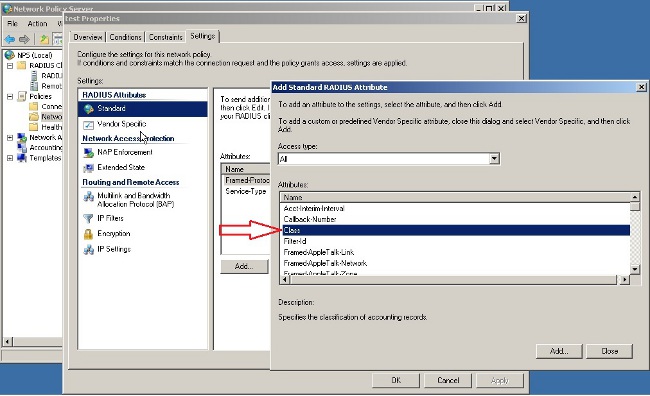The height and width of the screenshot is (396, 650).
Task: Click the Policies folder icon in tree
Action: [x=22, y=96]
